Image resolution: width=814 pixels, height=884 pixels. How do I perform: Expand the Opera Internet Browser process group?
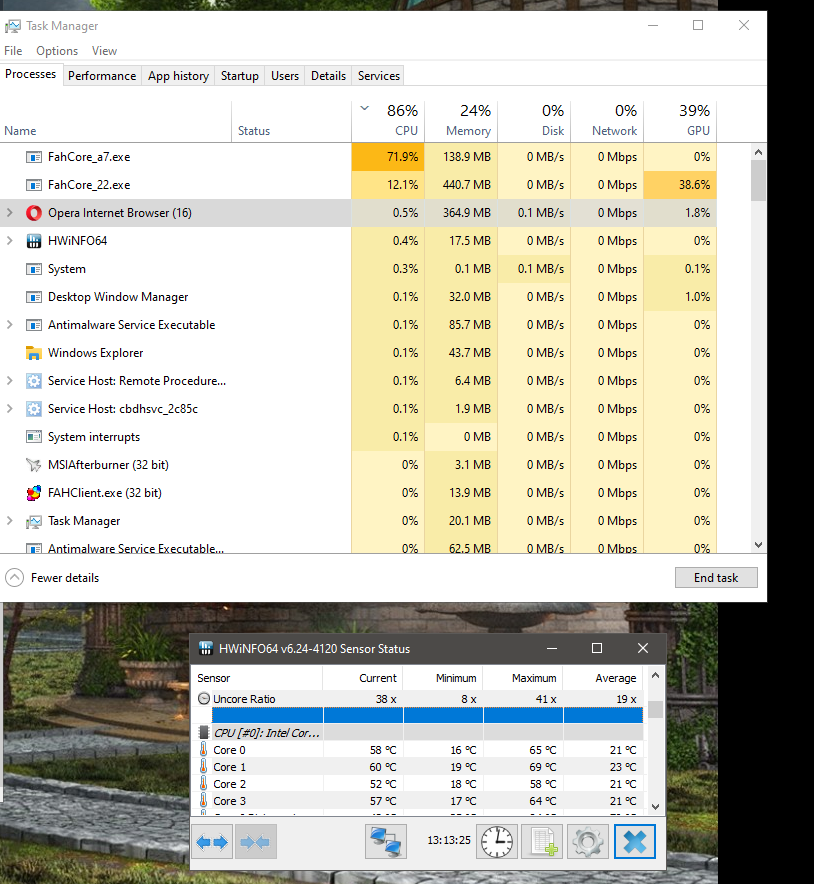[x=10, y=213]
